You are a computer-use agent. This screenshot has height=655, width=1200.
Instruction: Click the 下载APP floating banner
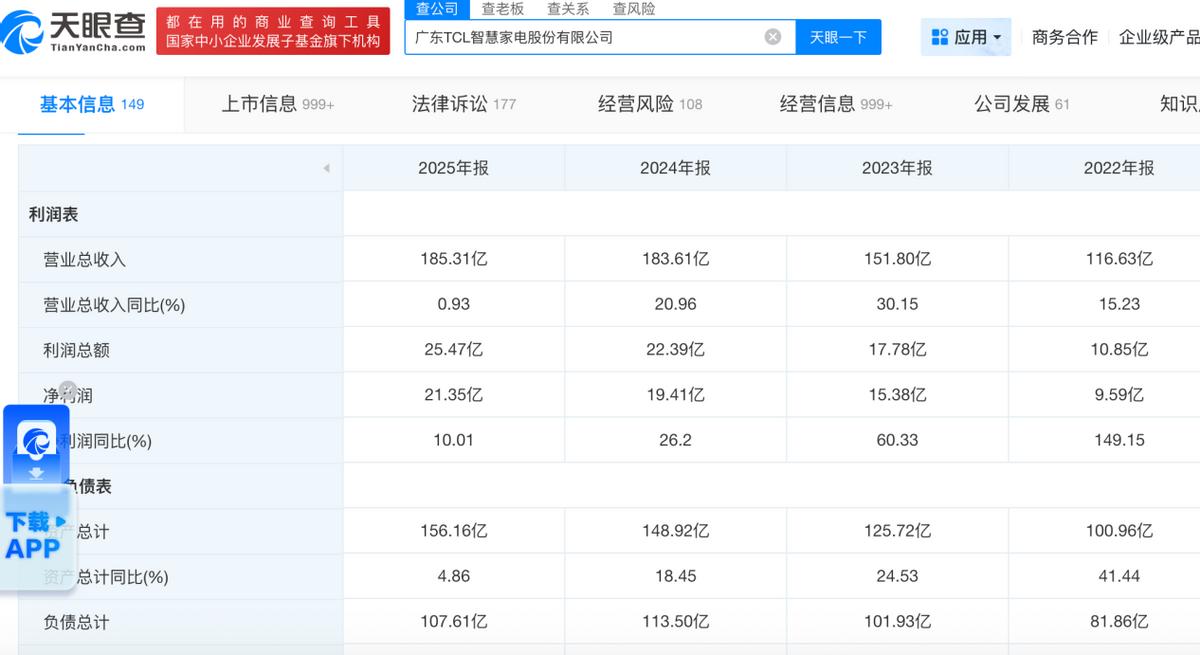(36, 537)
